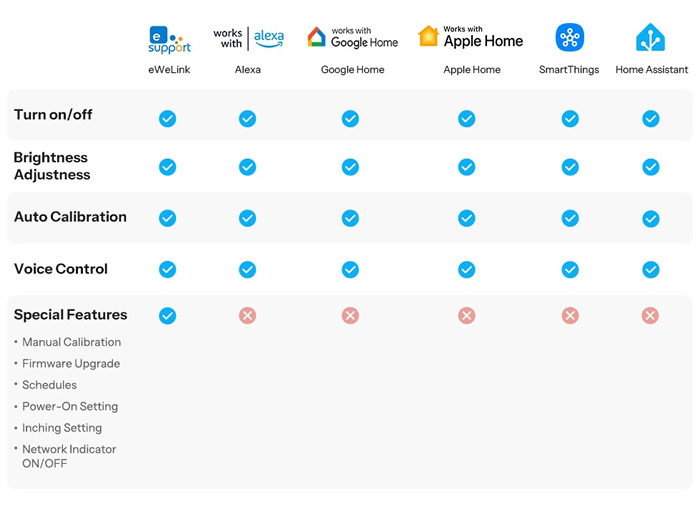Click Google Home red cross for Special Features
This screenshot has height=516, width=700.
(350, 316)
